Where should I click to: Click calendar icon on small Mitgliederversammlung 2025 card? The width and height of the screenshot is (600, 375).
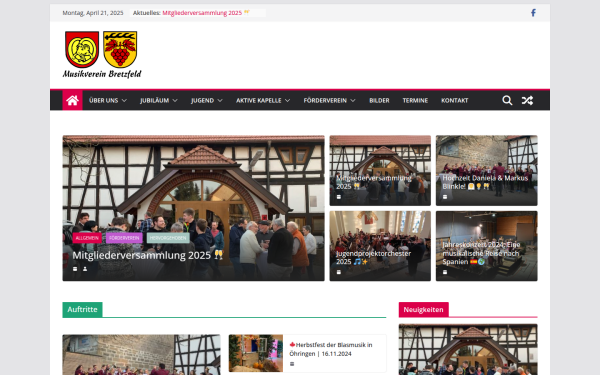click(x=339, y=197)
